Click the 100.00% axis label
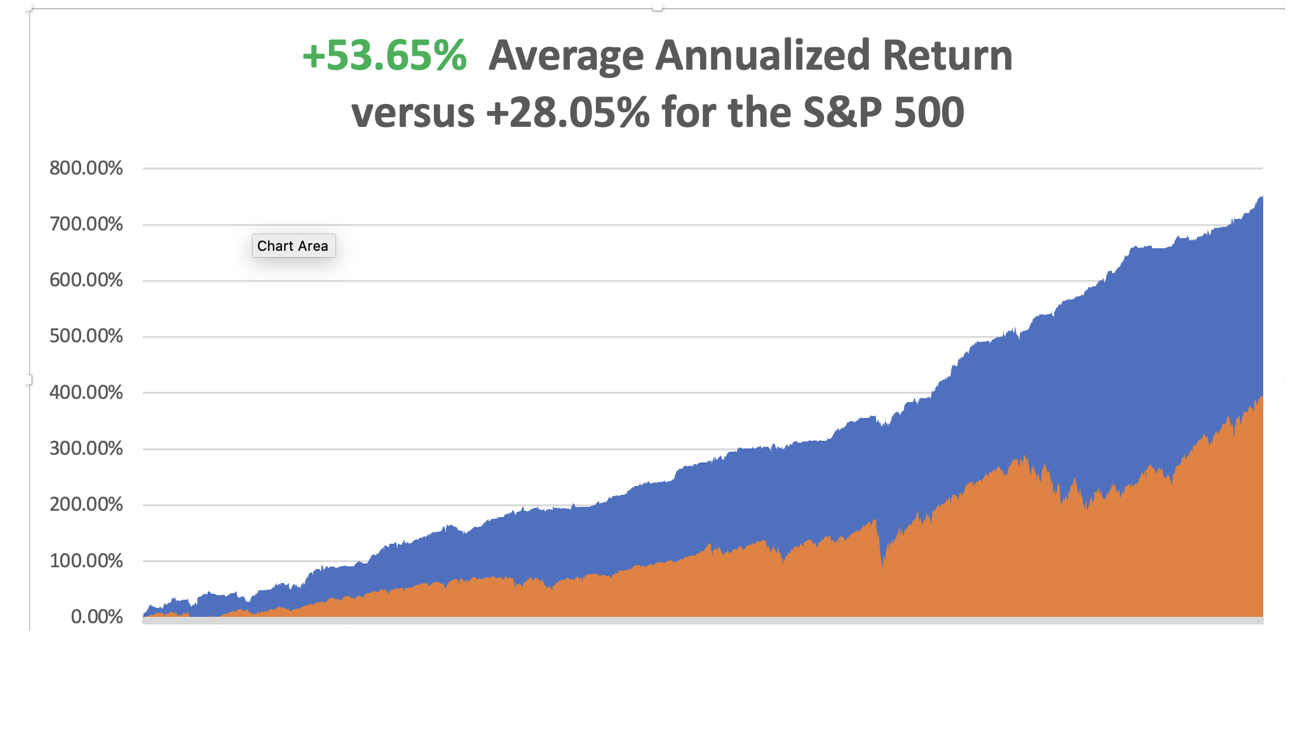 pyautogui.click(x=86, y=561)
